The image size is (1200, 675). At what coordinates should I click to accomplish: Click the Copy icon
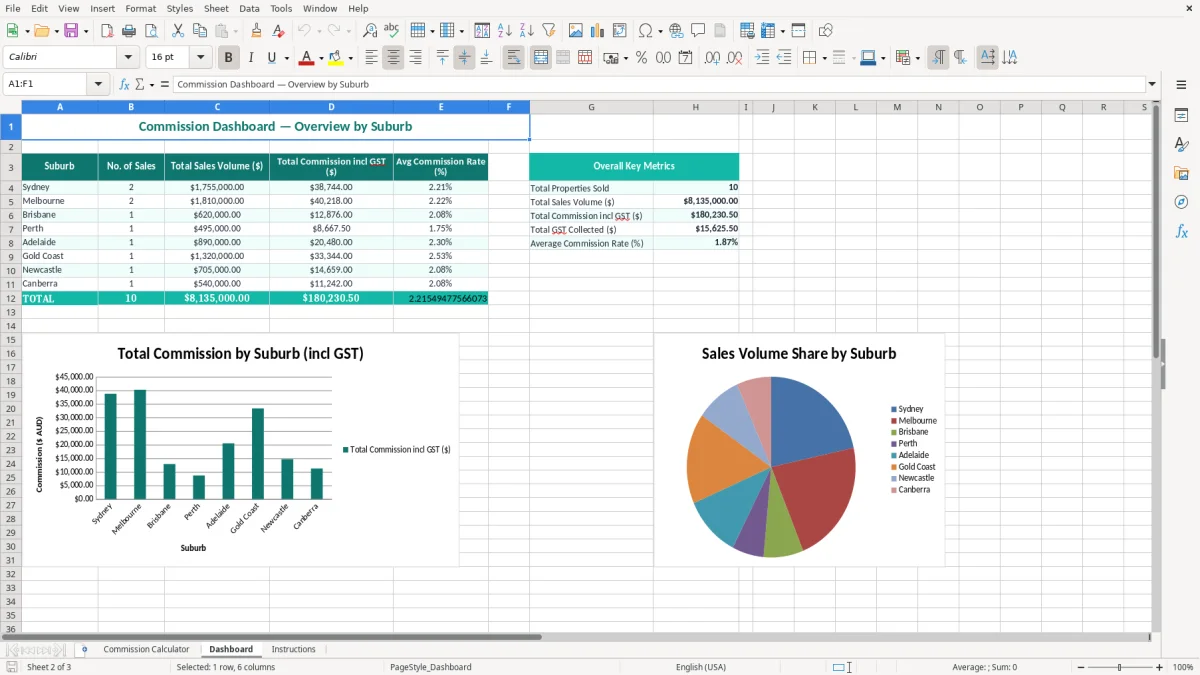coord(200,31)
